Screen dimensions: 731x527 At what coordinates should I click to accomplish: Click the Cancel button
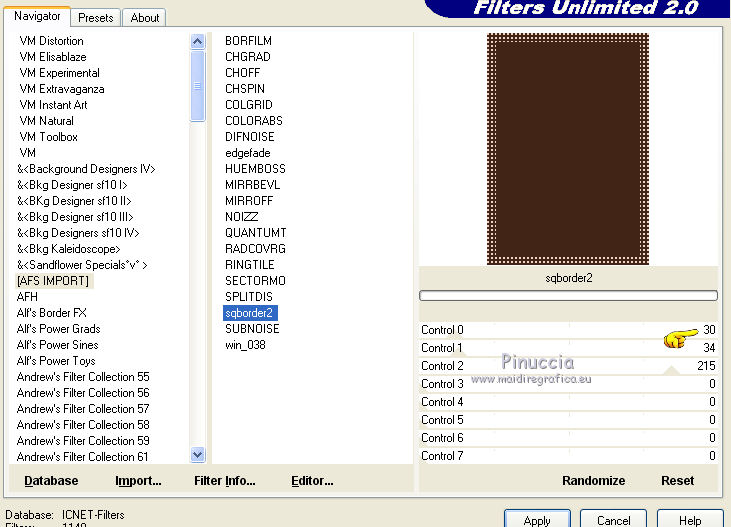(613, 520)
